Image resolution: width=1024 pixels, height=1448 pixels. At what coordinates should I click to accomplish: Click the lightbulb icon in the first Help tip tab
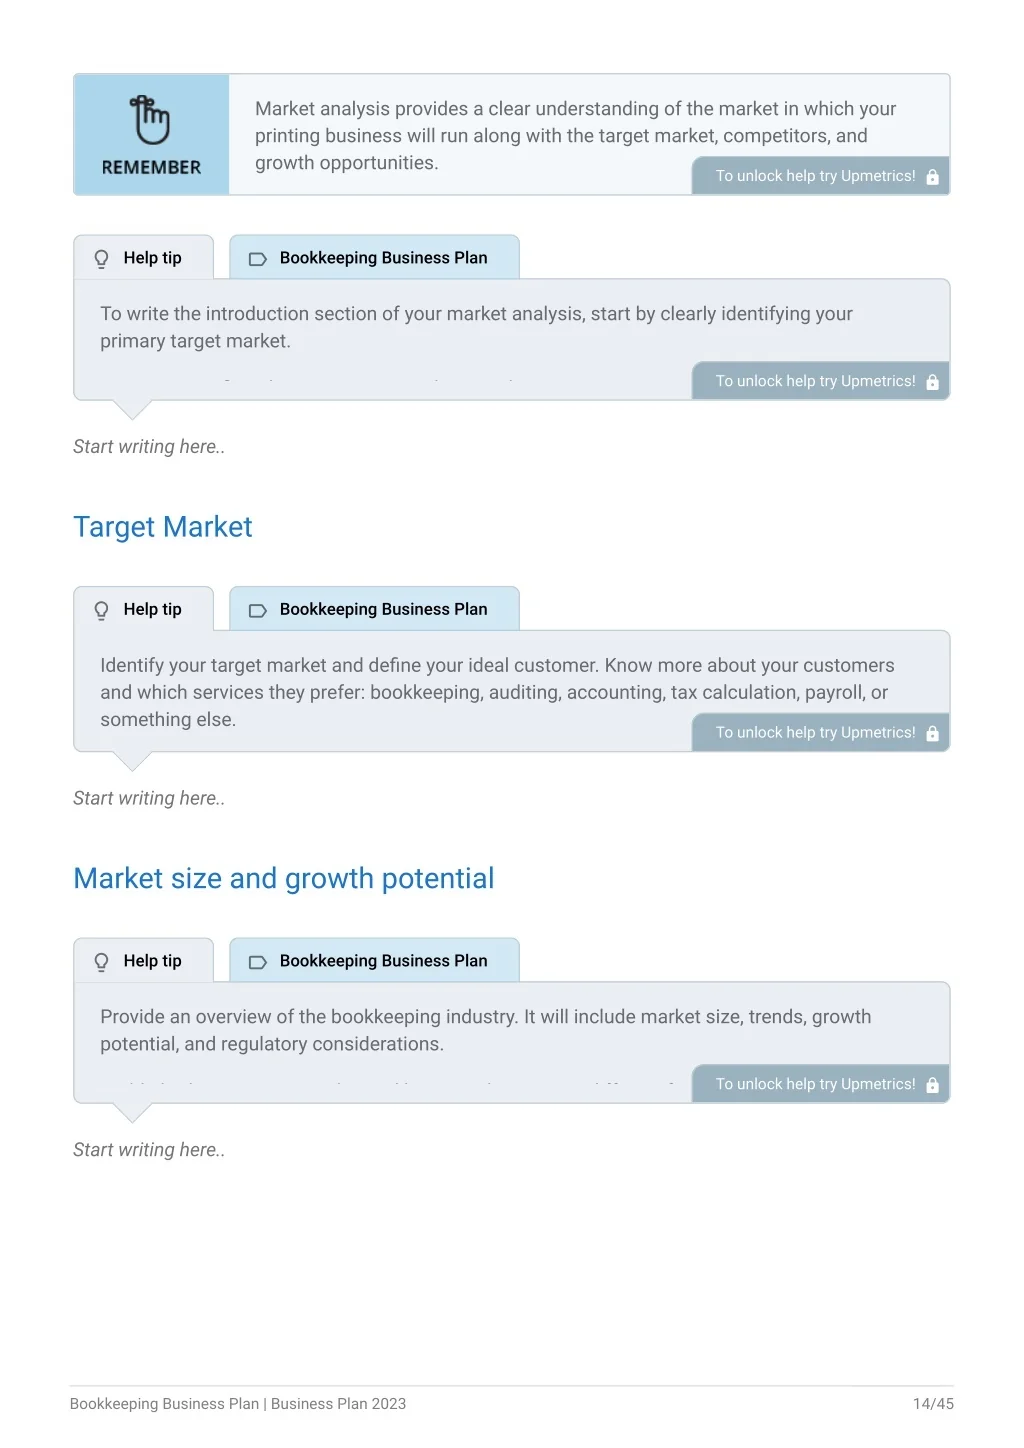click(101, 259)
